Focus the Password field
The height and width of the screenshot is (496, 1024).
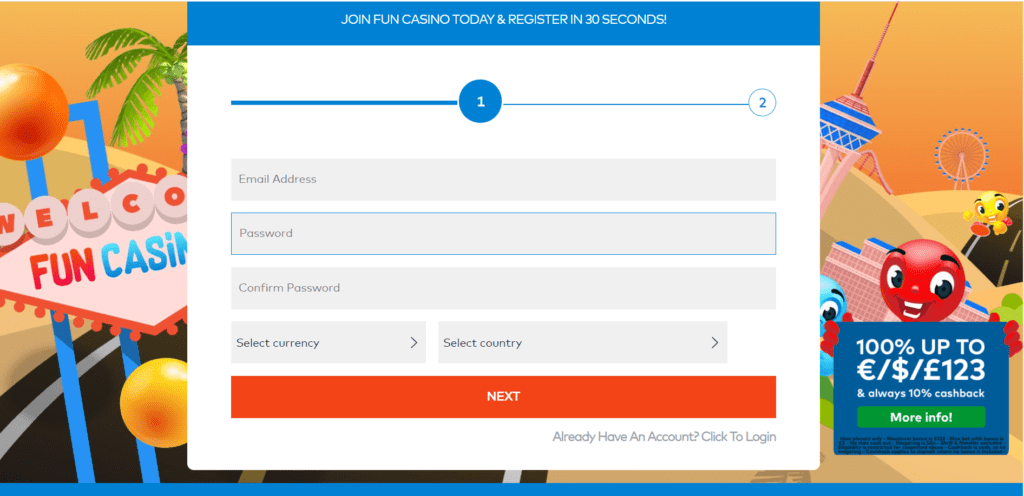pos(503,234)
